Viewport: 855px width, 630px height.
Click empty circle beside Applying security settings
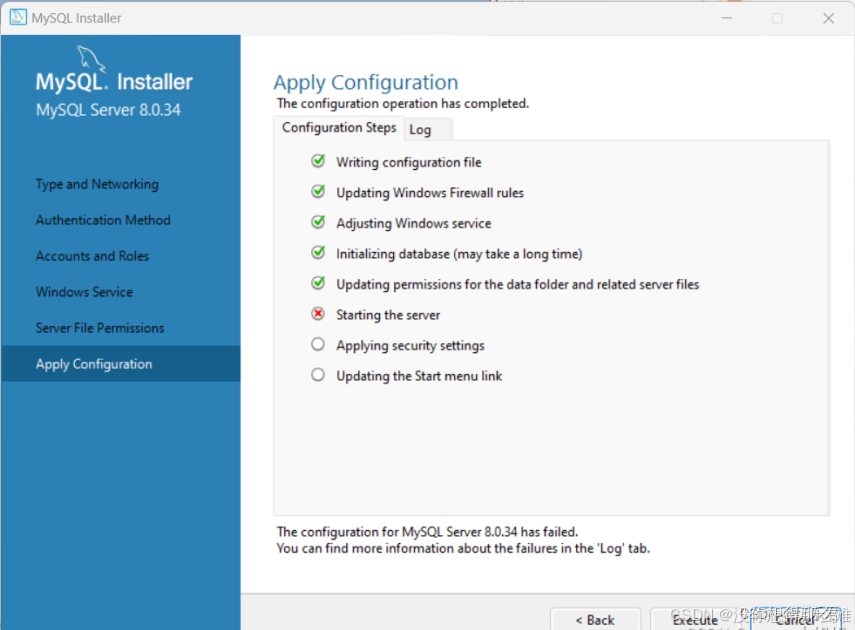318,344
